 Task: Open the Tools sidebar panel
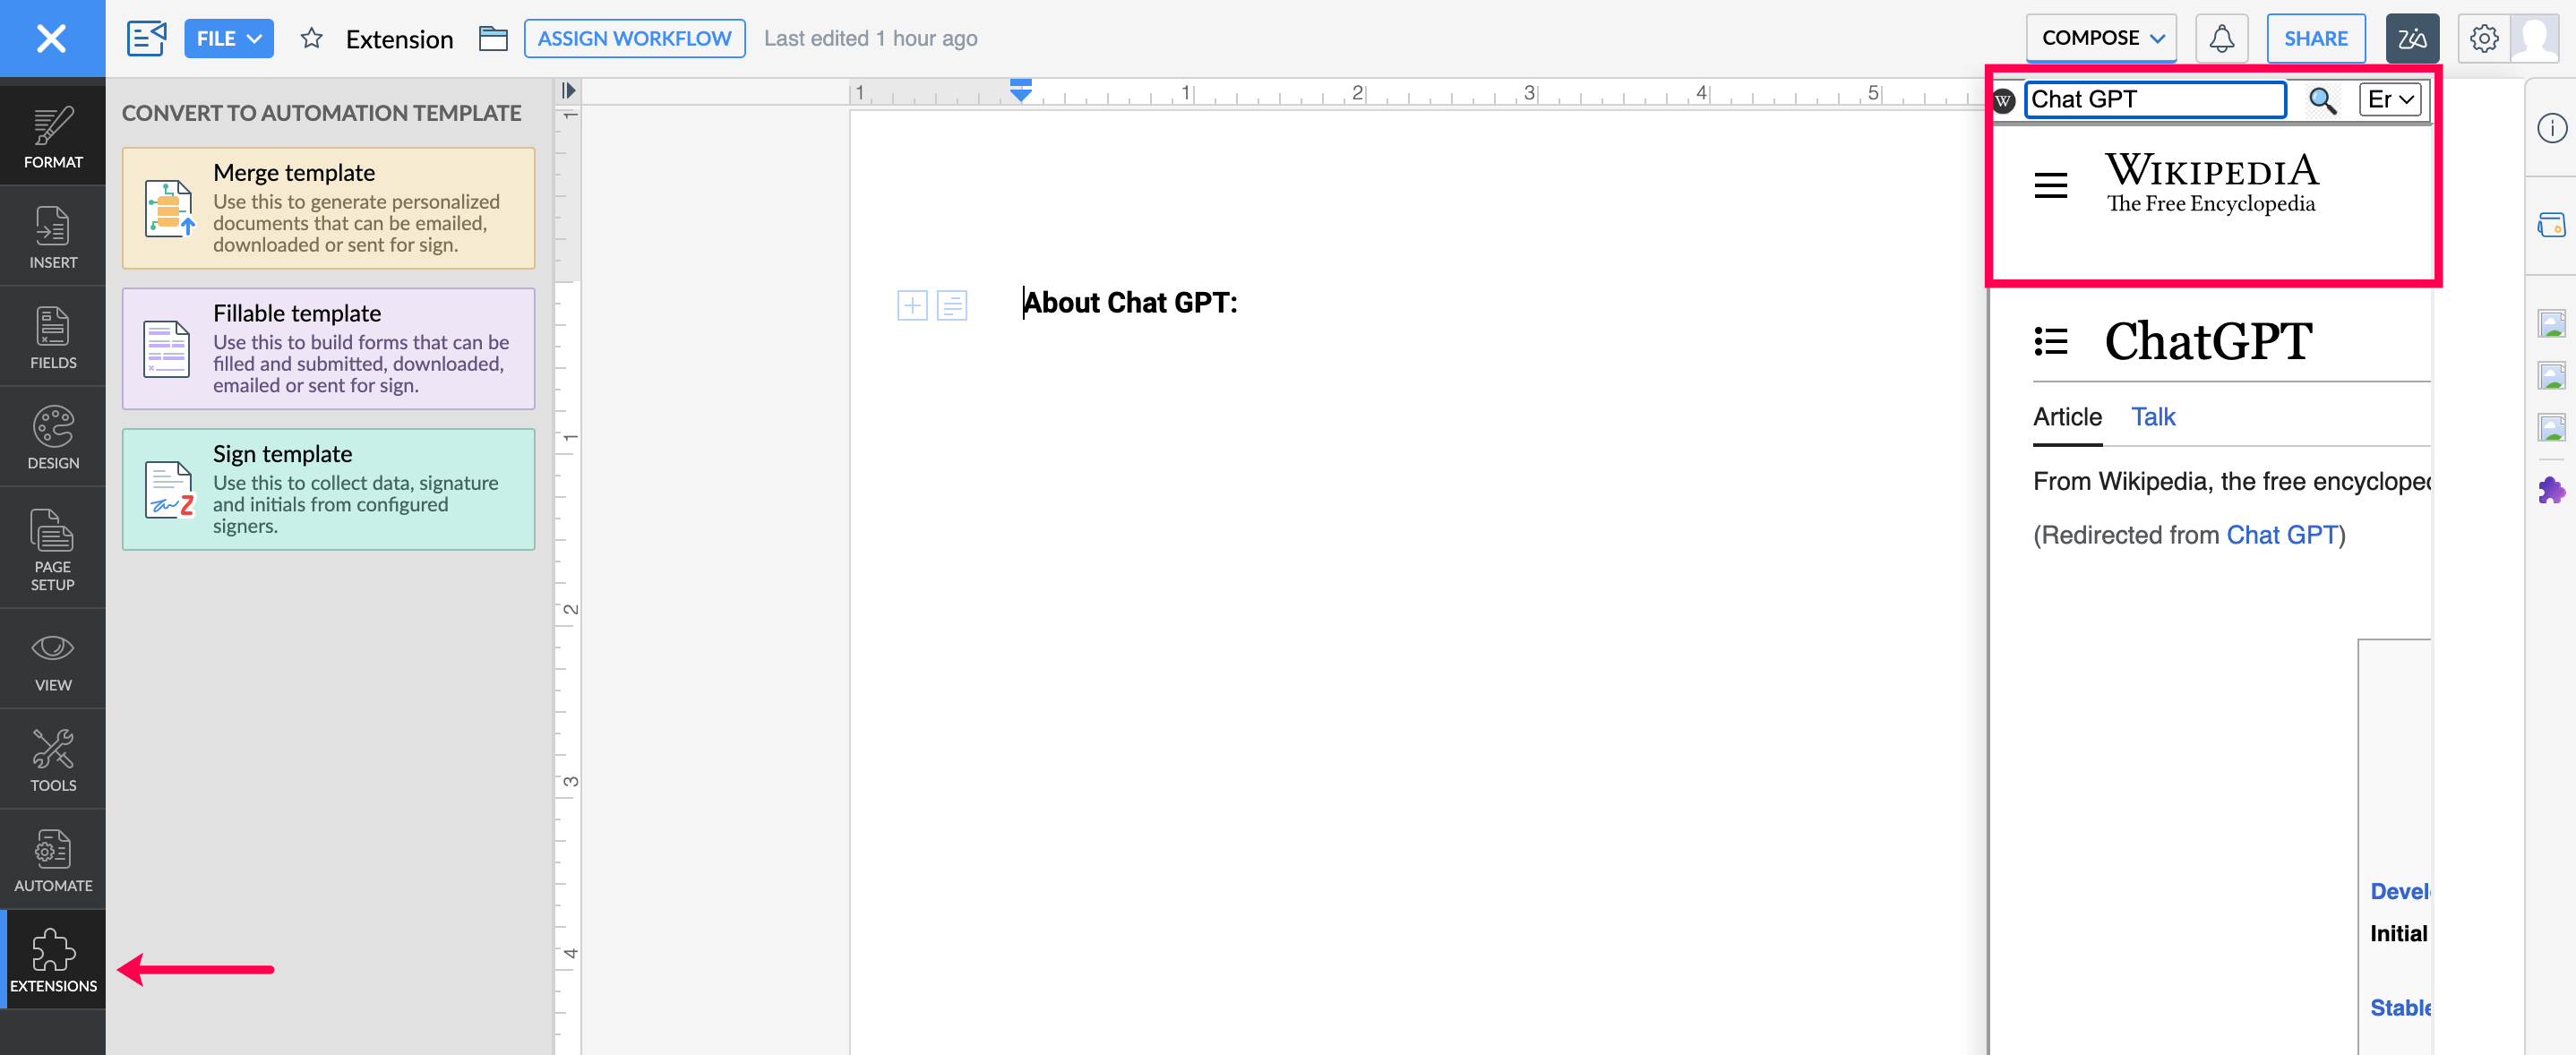click(x=53, y=759)
